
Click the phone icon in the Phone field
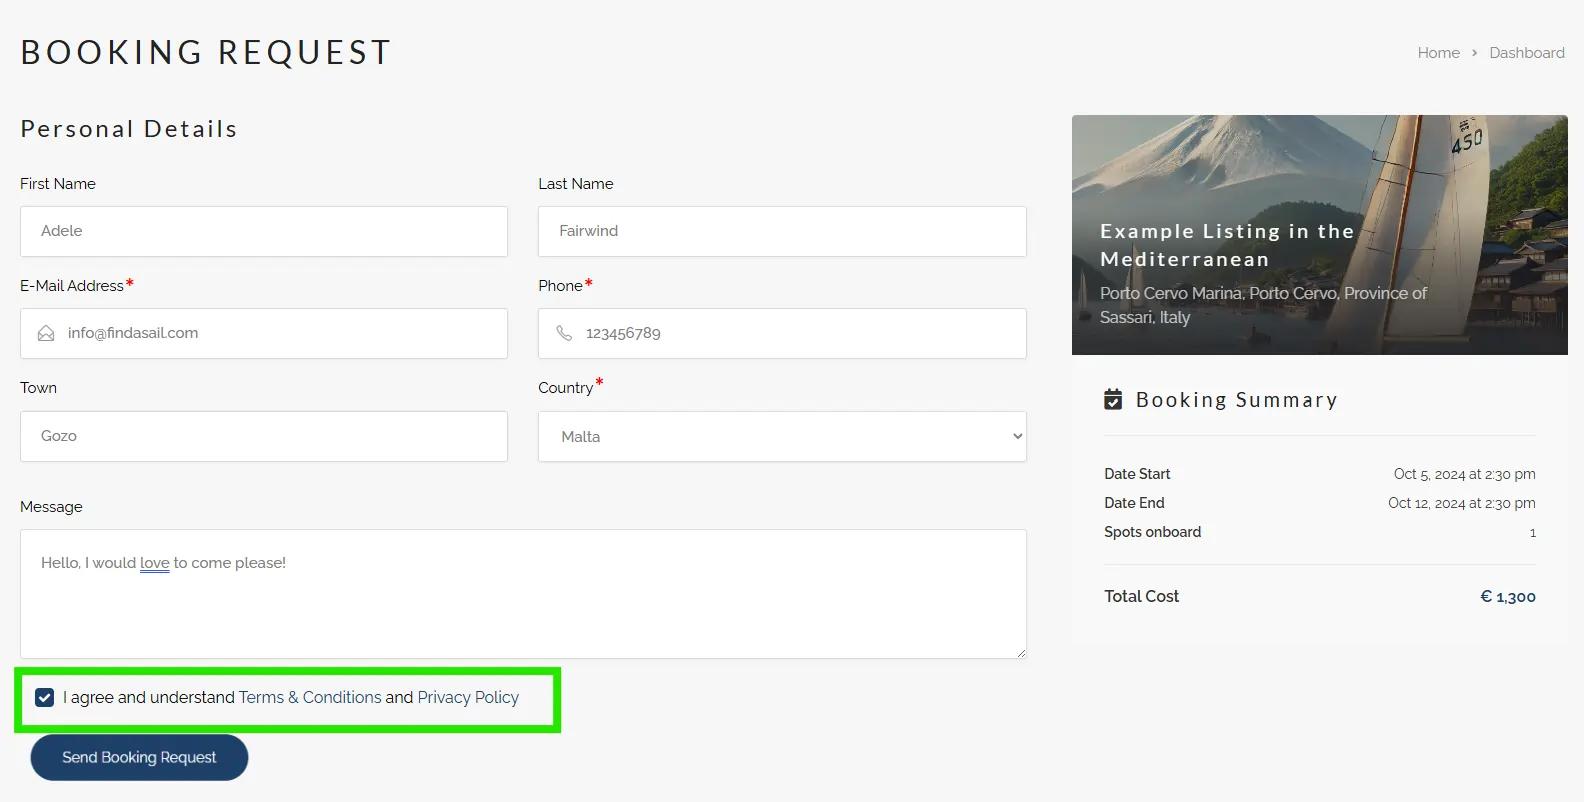[x=564, y=334]
